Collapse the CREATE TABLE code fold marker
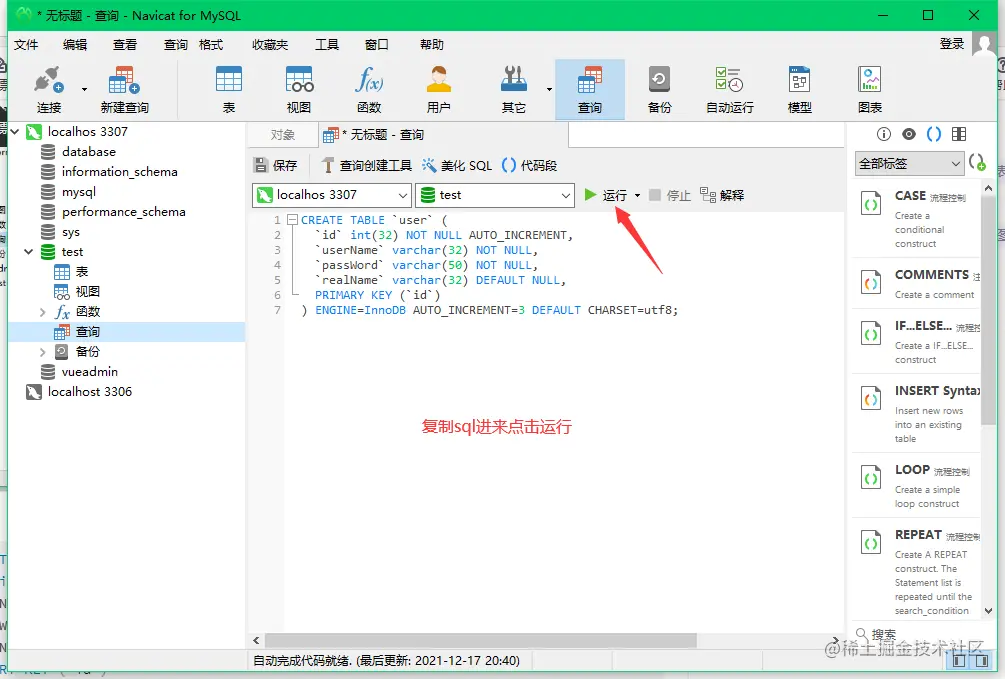 click(x=292, y=219)
